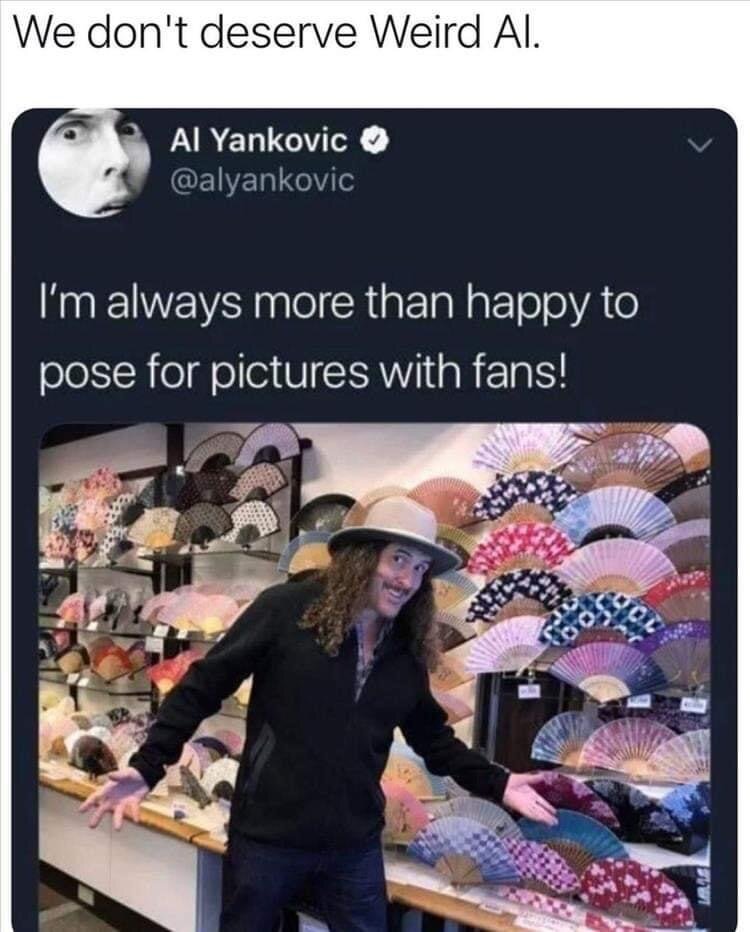The height and width of the screenshot is (932, 750).
Task: Open the attached photo of the fan shop
Action: [375, 677]
